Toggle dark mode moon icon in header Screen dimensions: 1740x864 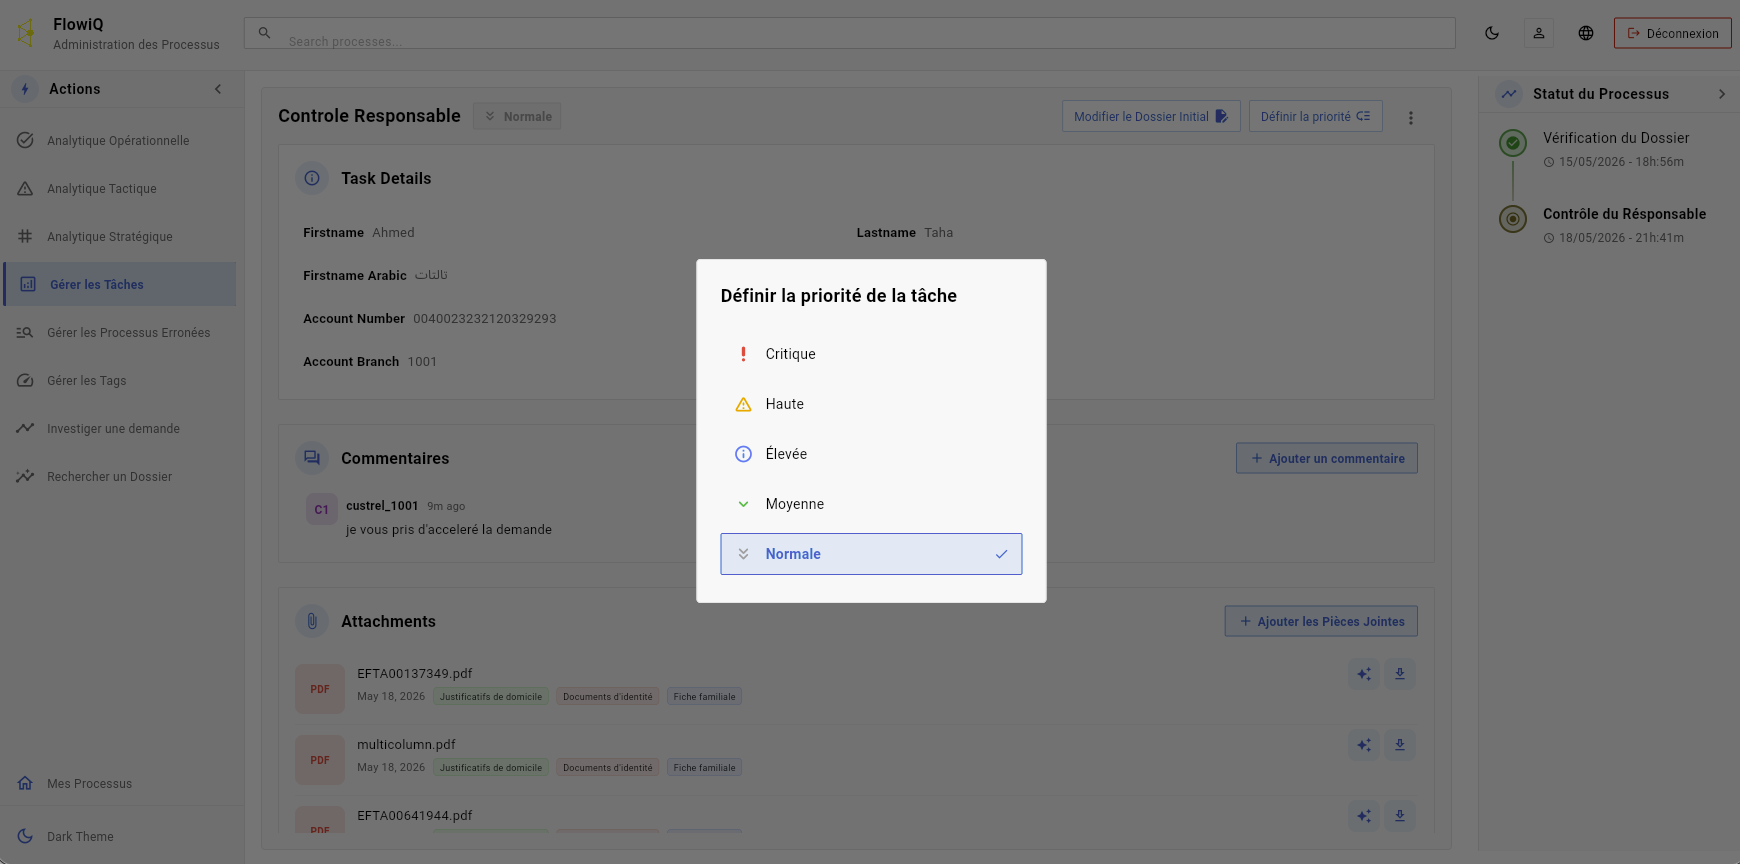1492,33
